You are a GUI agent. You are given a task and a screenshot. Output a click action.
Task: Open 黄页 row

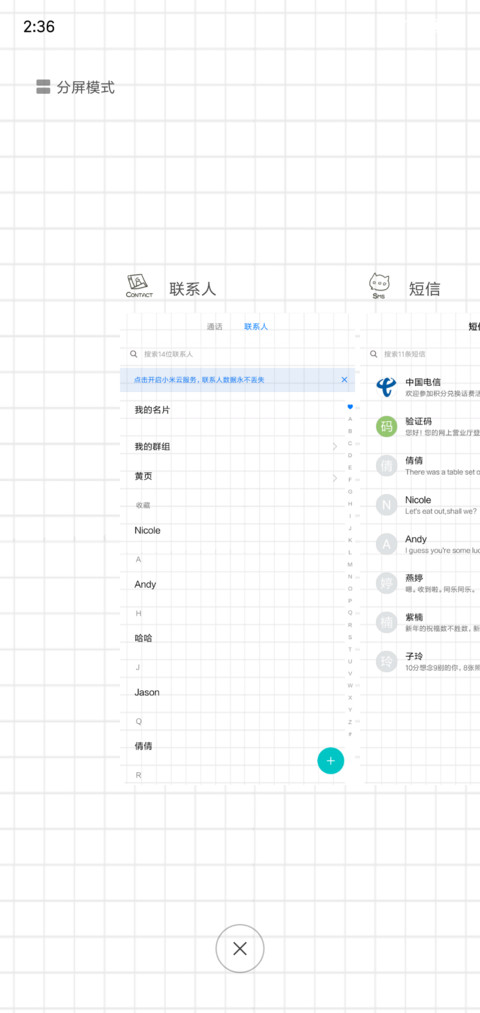(233, 477)
